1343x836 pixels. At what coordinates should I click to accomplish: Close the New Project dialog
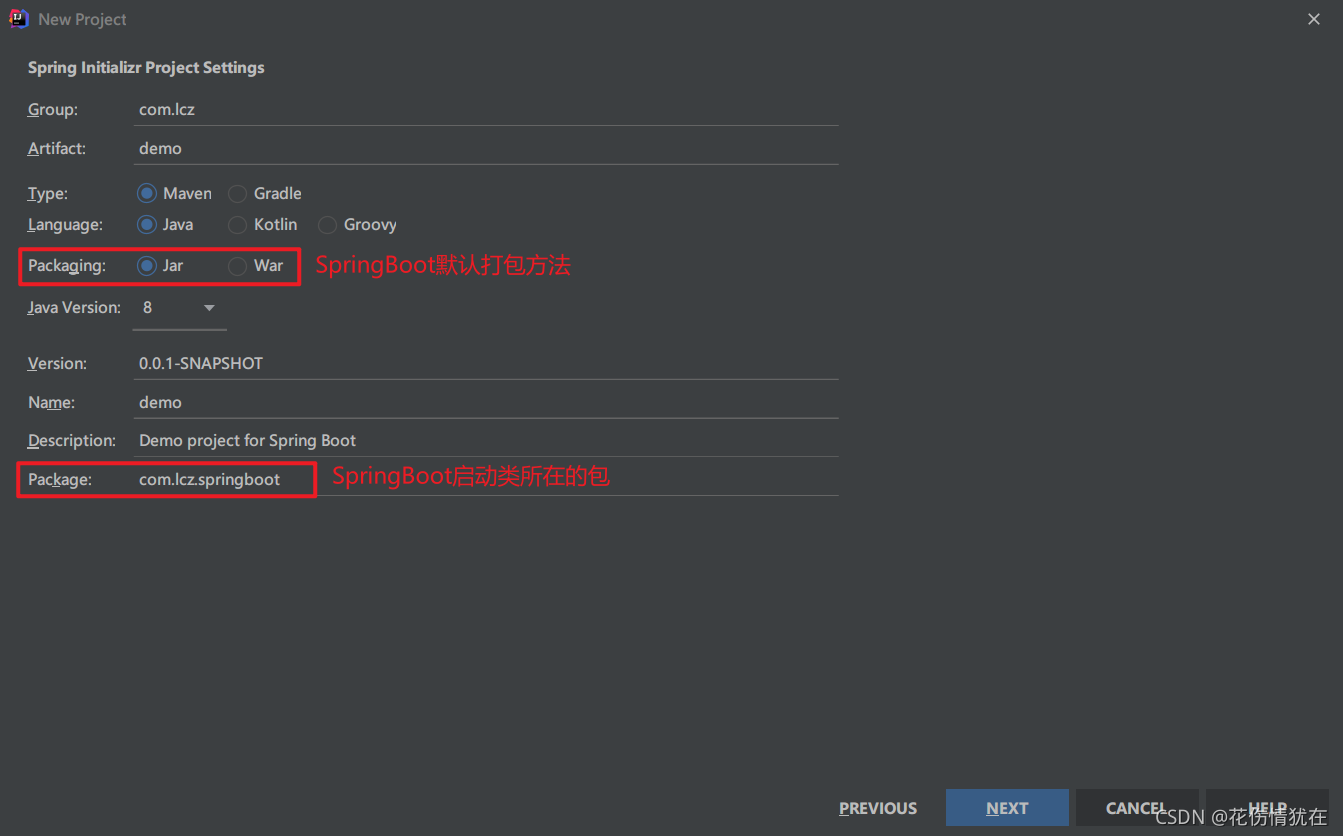coord(1314,19)
